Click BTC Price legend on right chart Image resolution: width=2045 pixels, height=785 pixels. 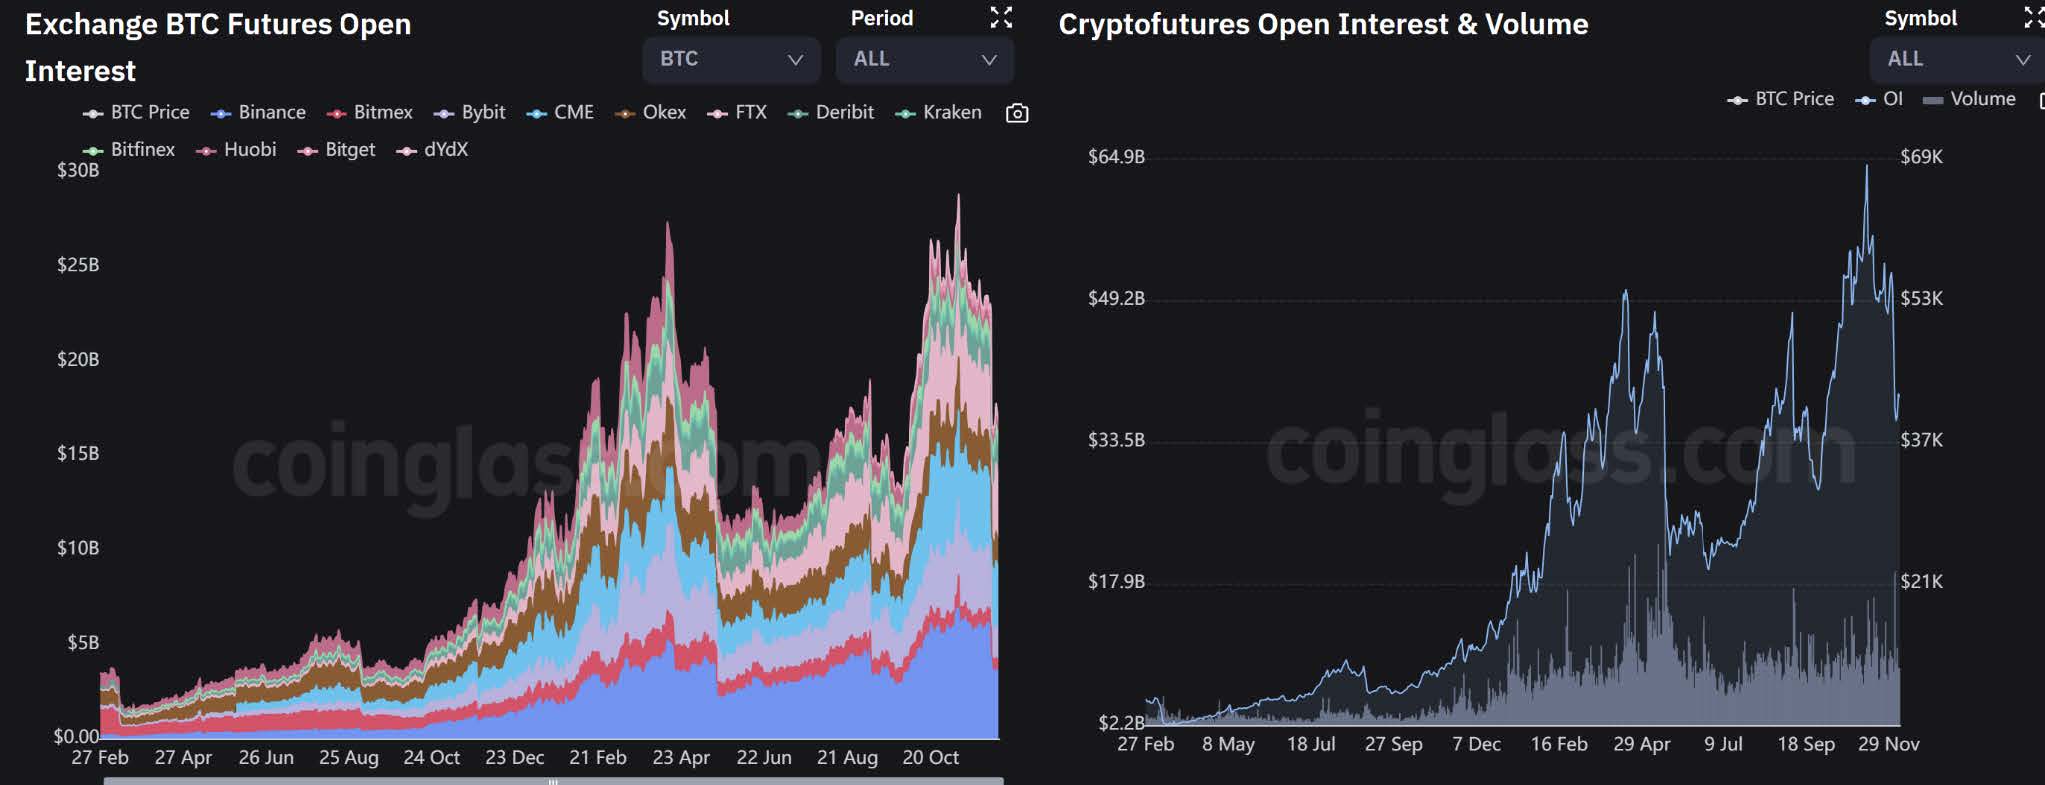pyautogui.click(x=1780, y=99)
